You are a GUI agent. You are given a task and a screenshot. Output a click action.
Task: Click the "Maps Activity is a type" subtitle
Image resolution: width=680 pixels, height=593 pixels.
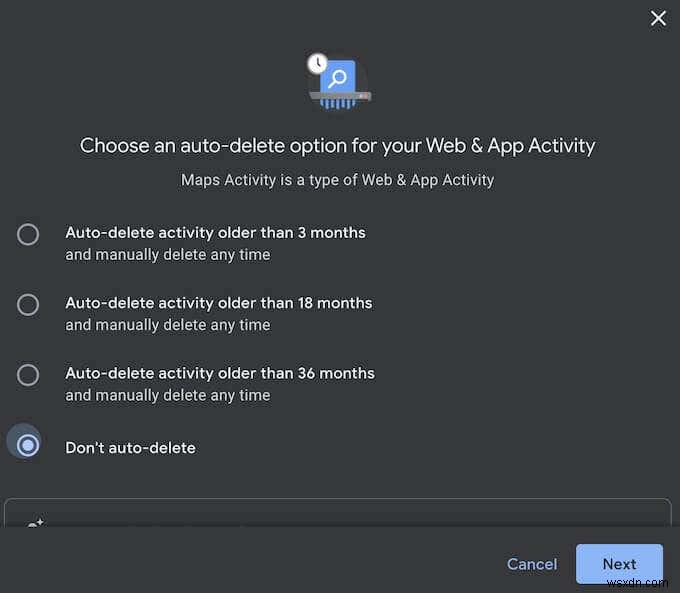(x=337, y=180)
